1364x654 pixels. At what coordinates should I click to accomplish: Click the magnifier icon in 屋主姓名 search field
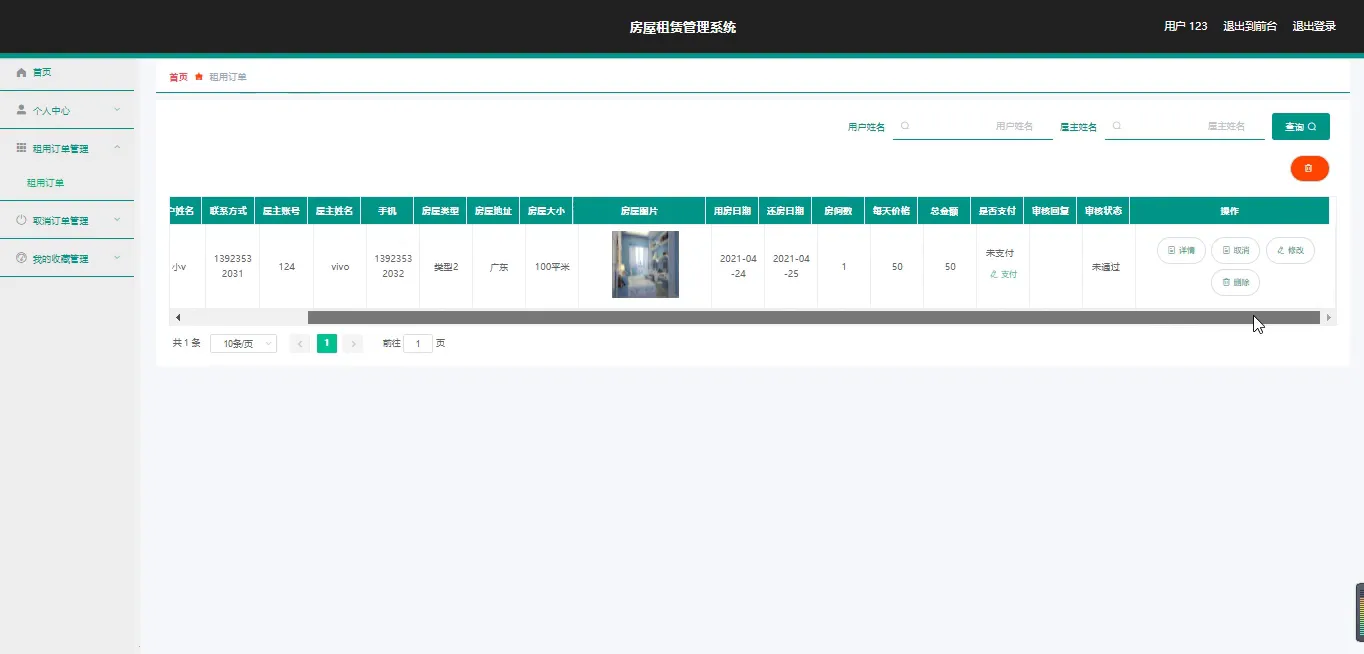(x=1117, y=126)
